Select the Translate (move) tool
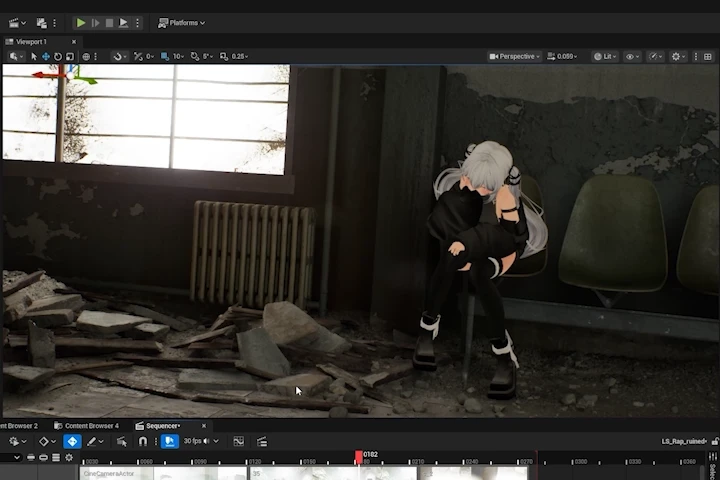 pyautogui.click(x=46, y=56)
